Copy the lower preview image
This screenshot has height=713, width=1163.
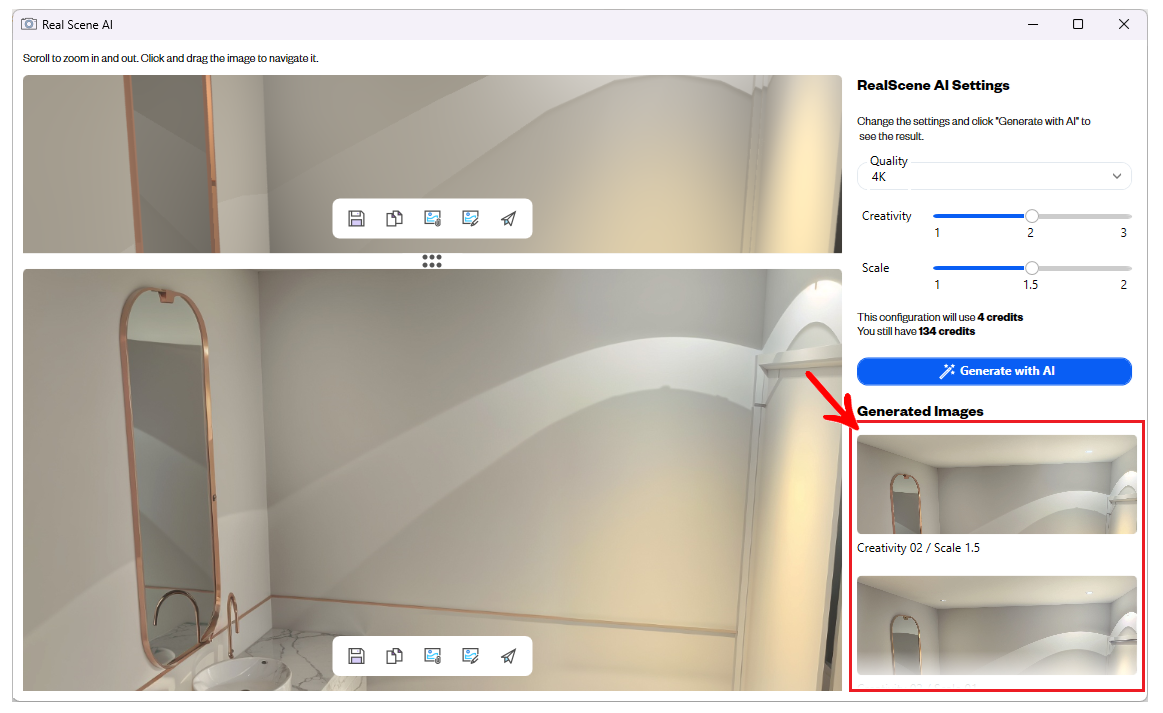pos(395,656)
